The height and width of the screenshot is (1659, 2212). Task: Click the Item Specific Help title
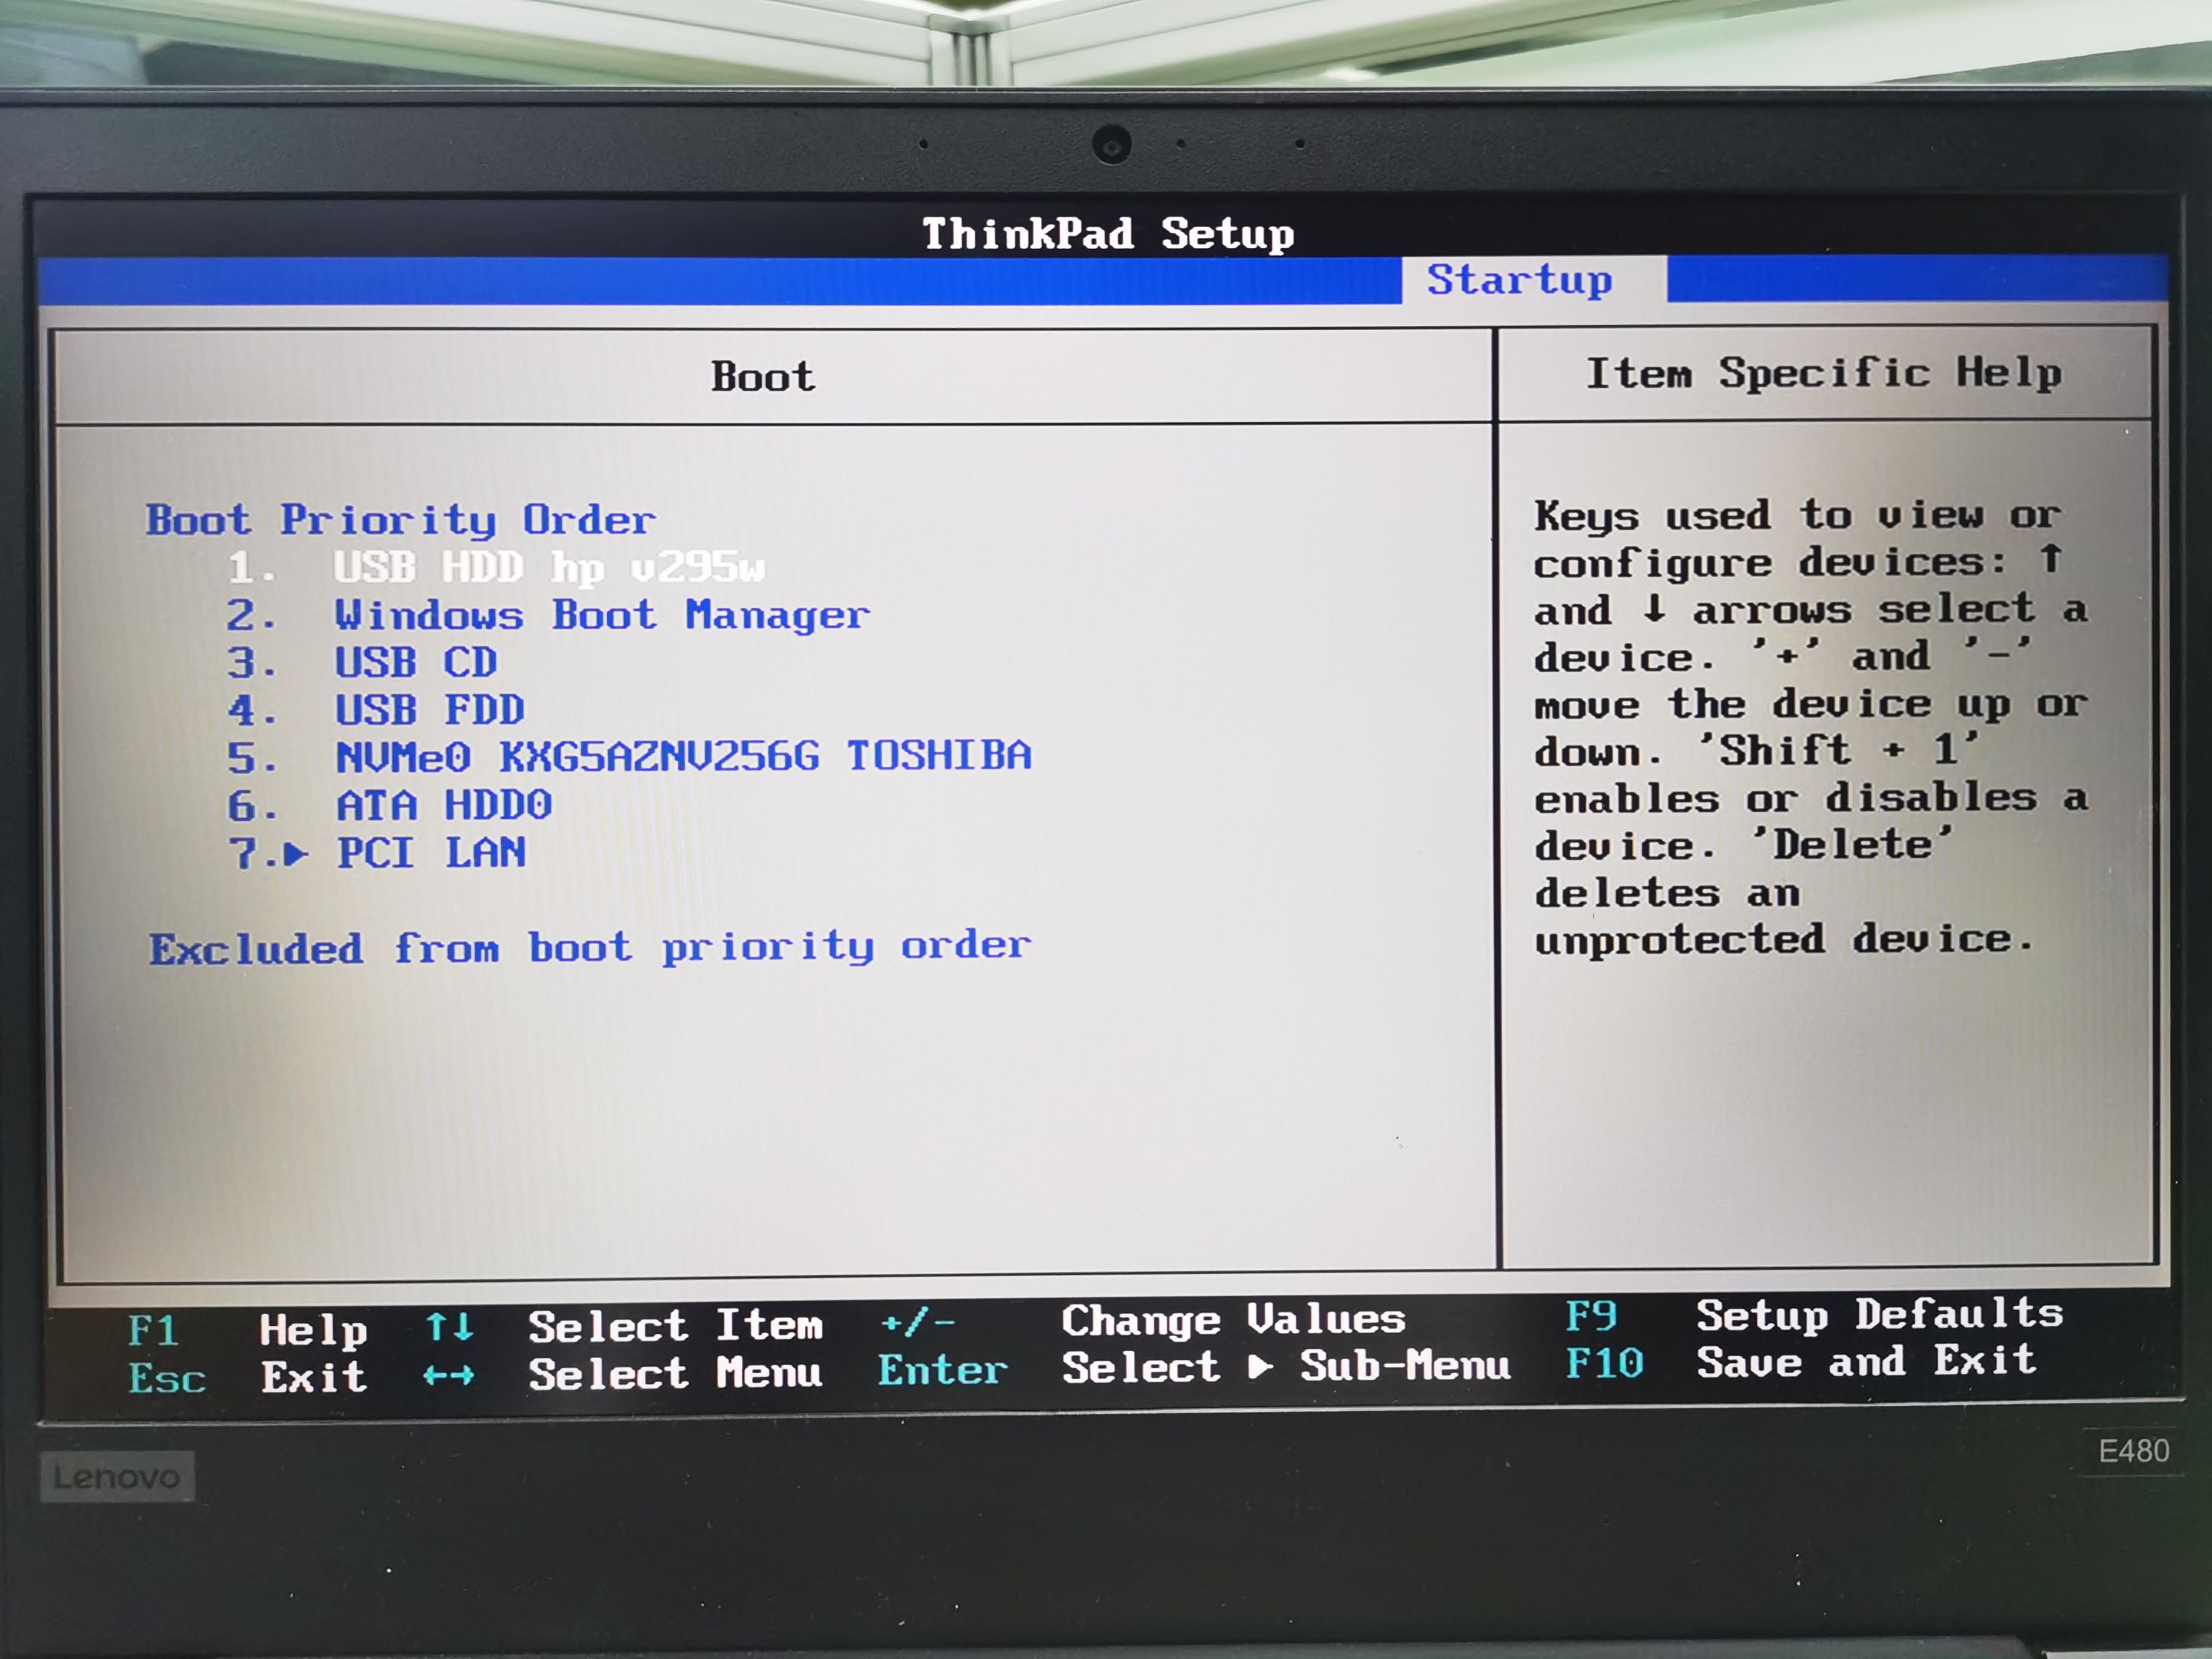(x=1824, y=373)
